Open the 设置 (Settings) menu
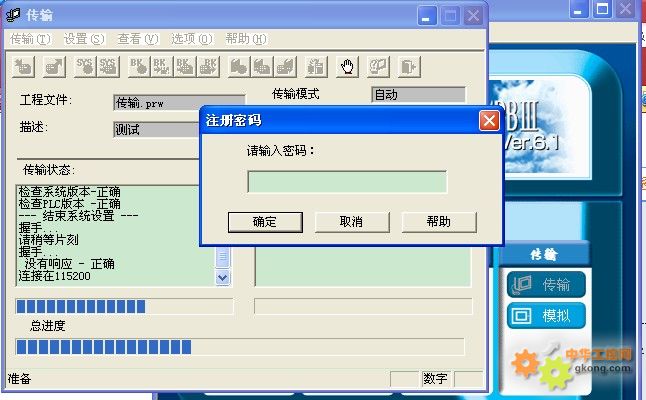Viewport: 646px width, 400px height. point(83,39)
